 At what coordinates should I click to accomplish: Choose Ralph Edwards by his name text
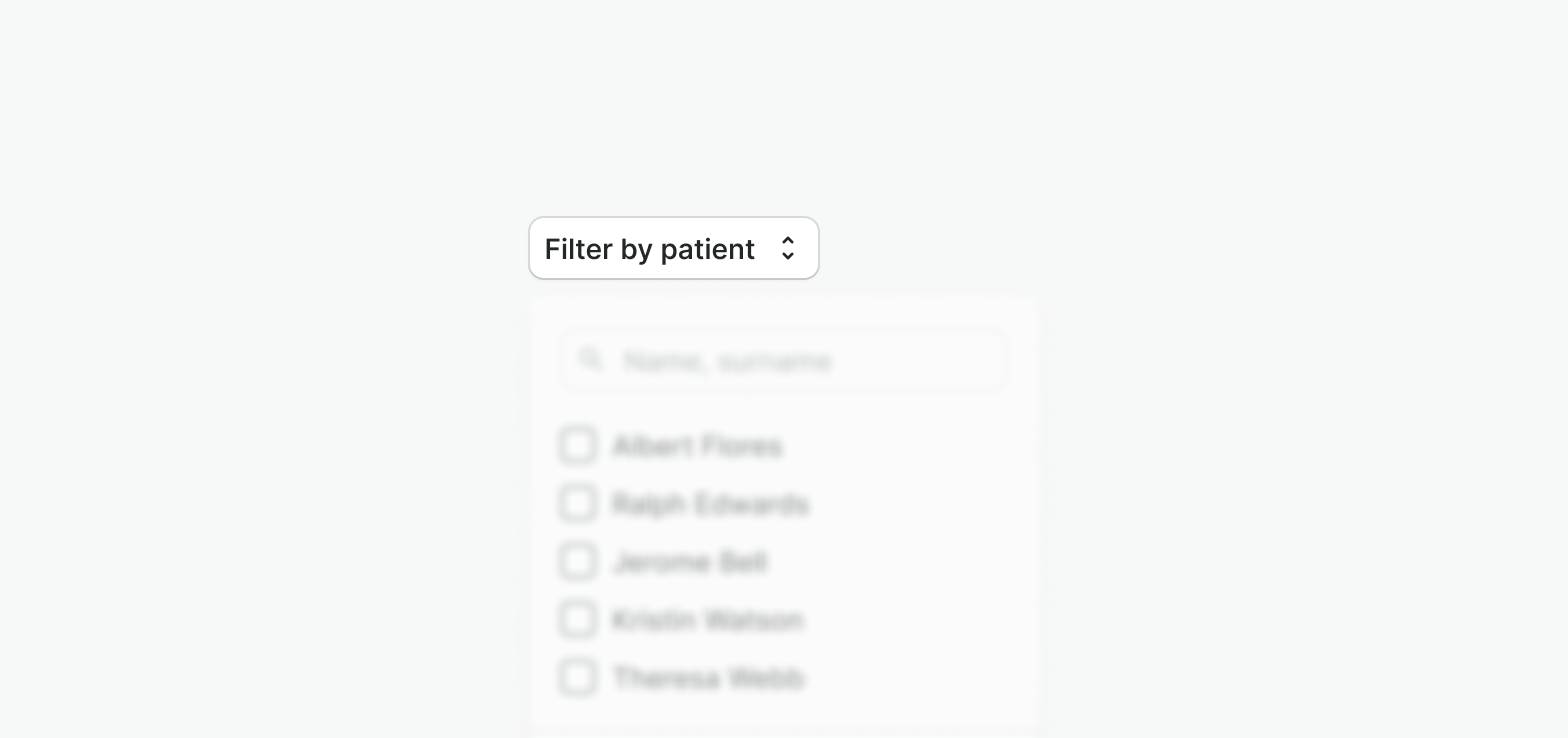tap(710, 504)
